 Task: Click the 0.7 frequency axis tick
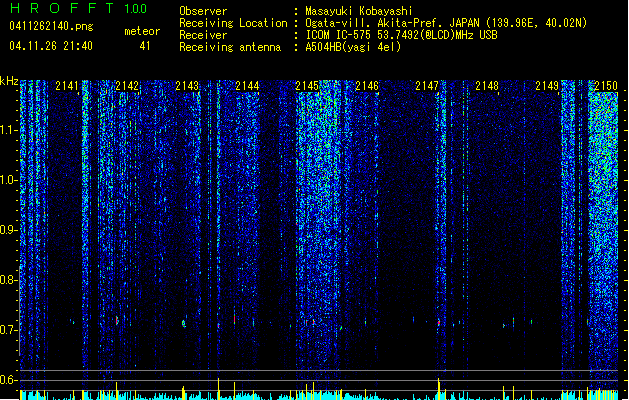8,330
